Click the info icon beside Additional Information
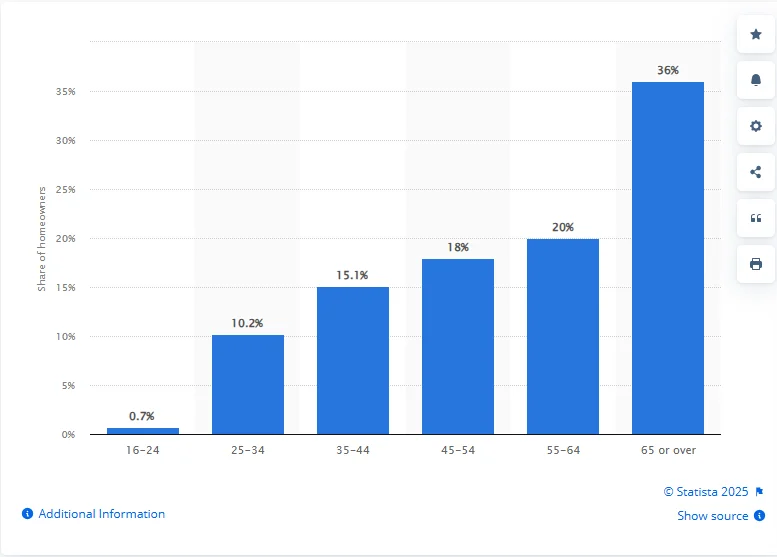The image size is (777, 557). [27, 514]
